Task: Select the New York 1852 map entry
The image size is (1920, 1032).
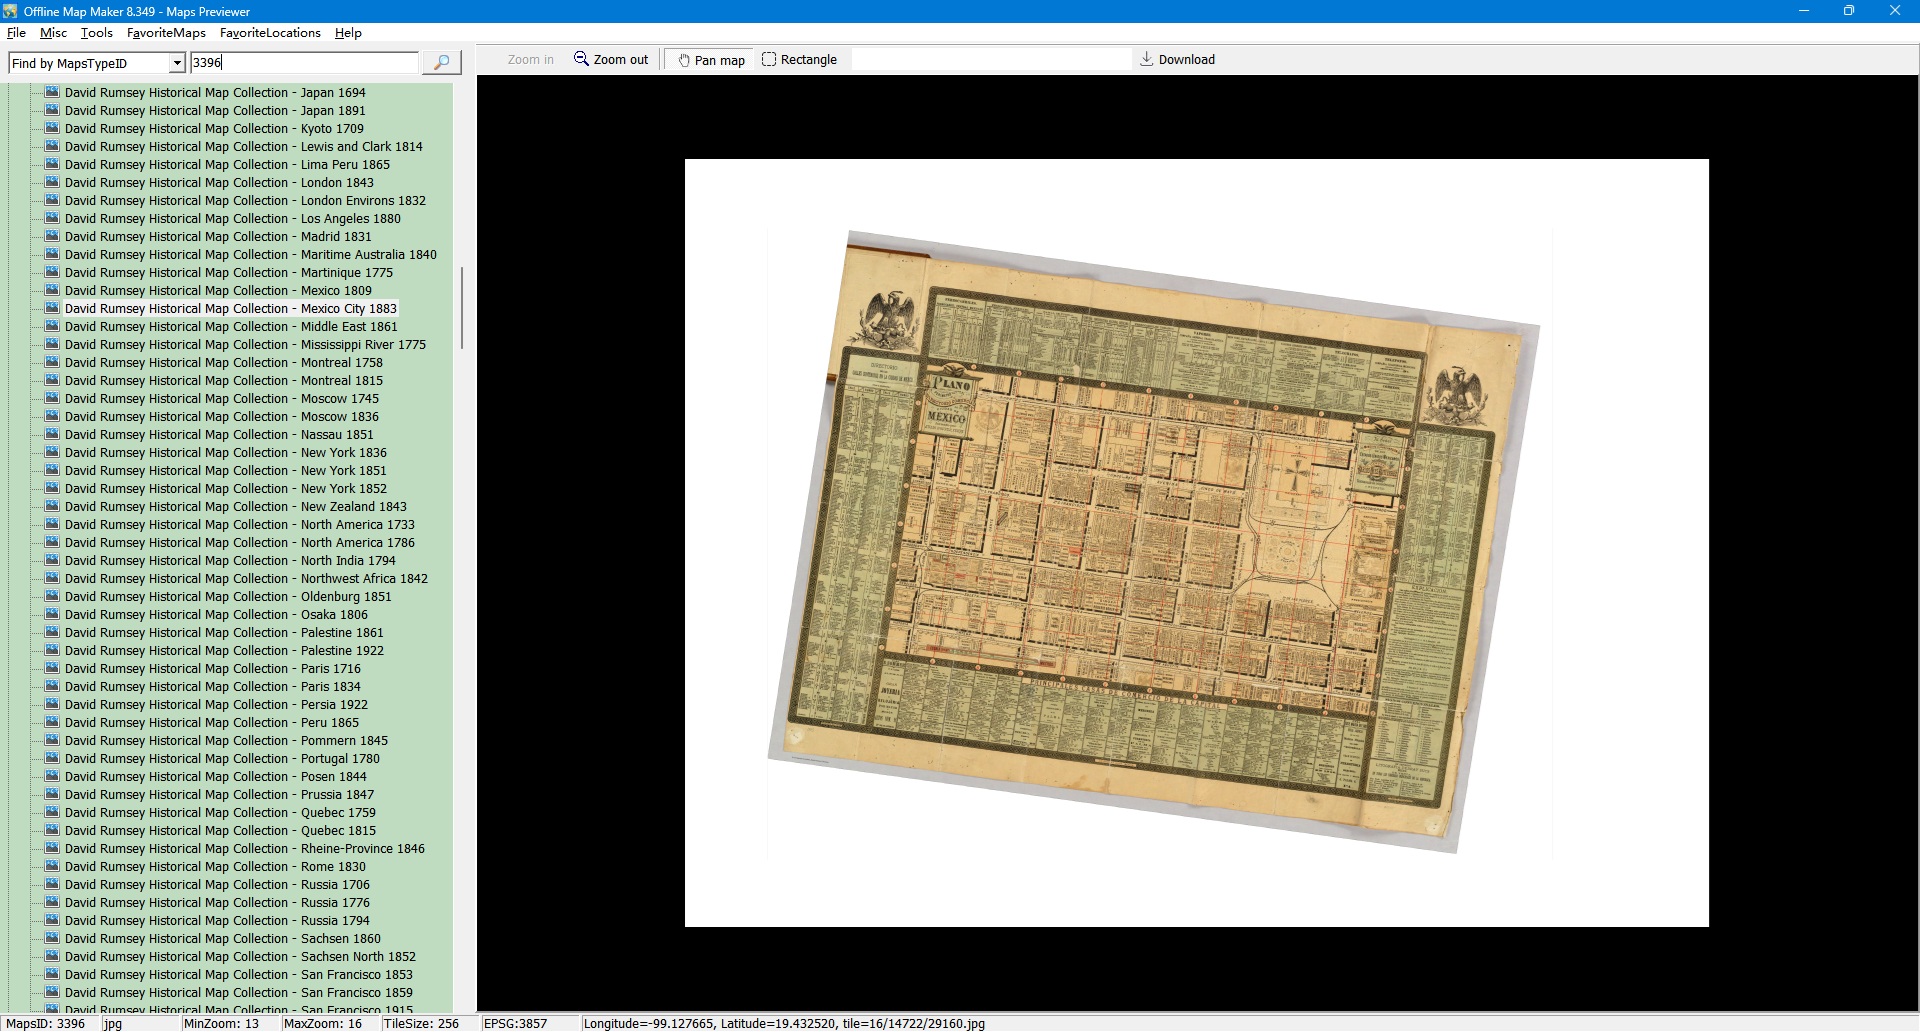Action: pos(225,488)
